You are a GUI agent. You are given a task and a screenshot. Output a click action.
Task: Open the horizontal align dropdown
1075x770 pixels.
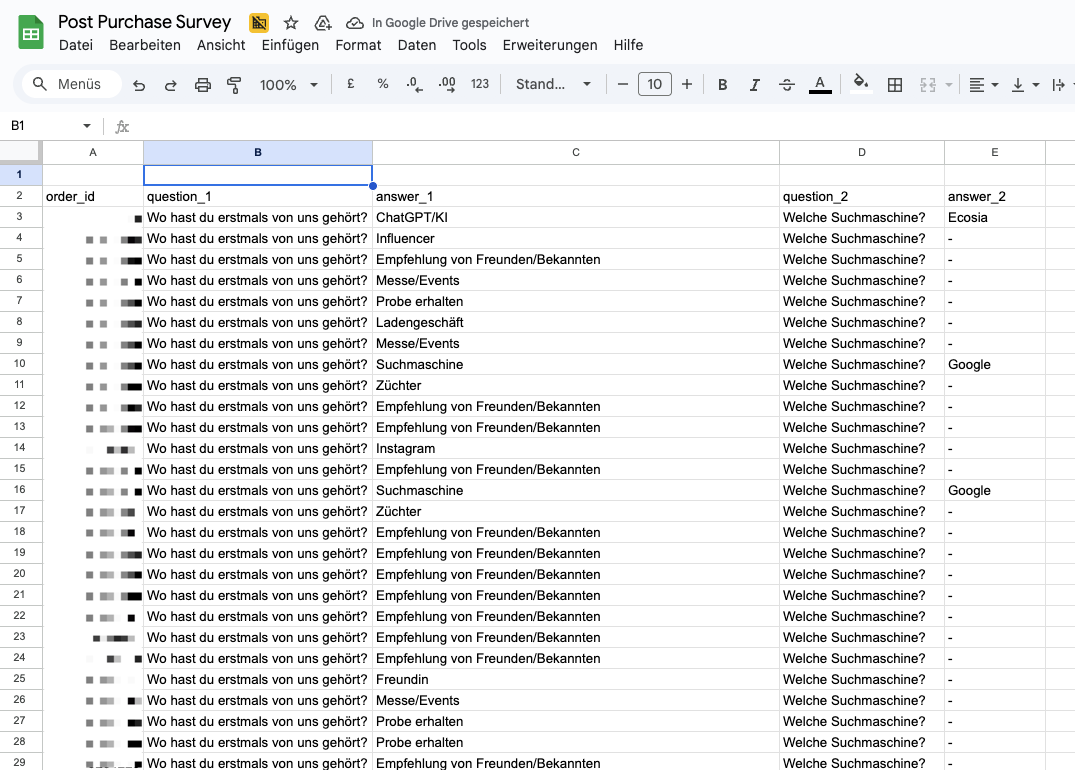point(984,85)
